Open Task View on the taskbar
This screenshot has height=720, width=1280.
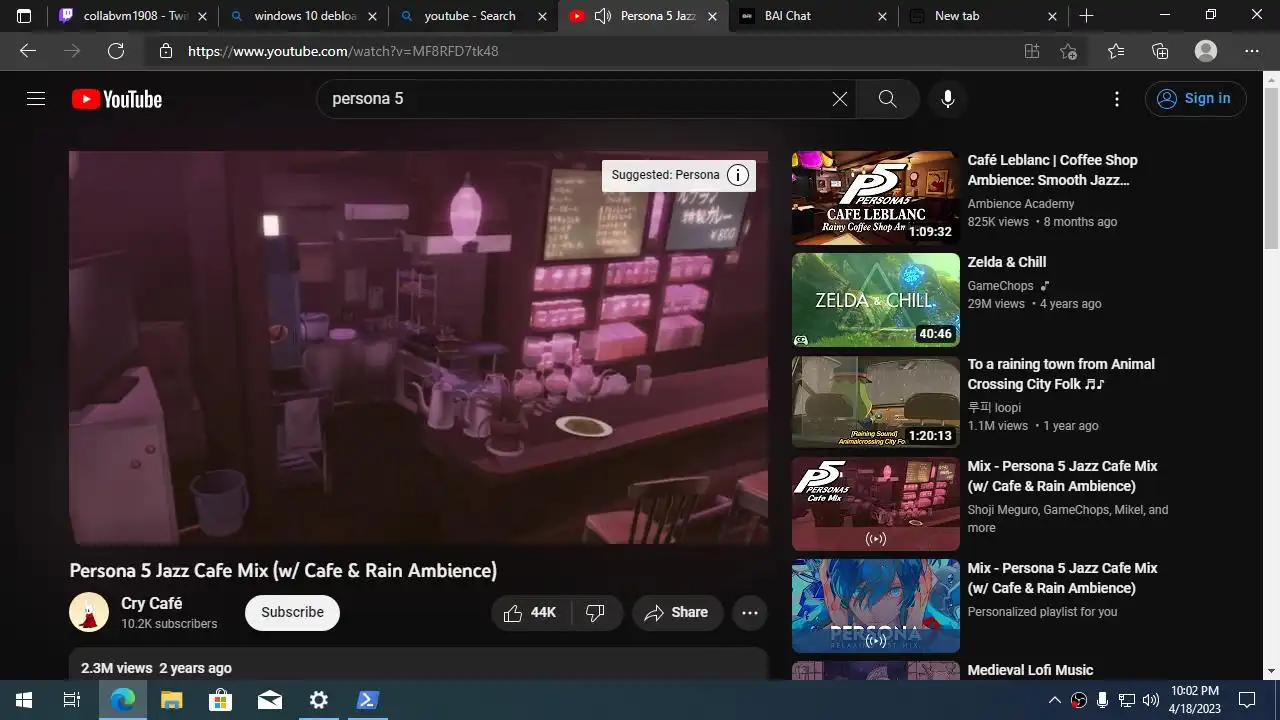[x=72, y=700]
